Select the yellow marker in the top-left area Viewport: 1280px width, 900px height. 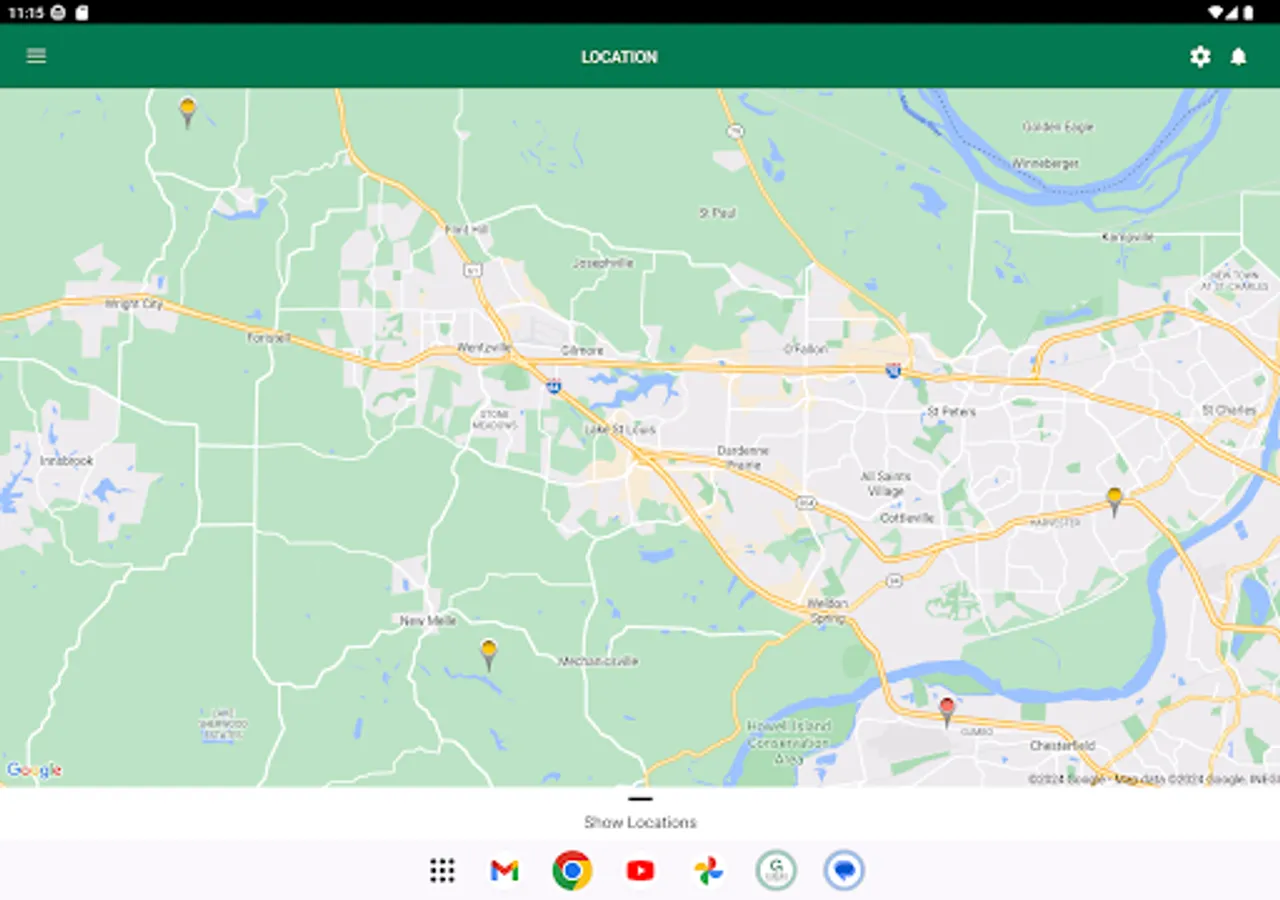pyautogui.click(x=186, y=107)
